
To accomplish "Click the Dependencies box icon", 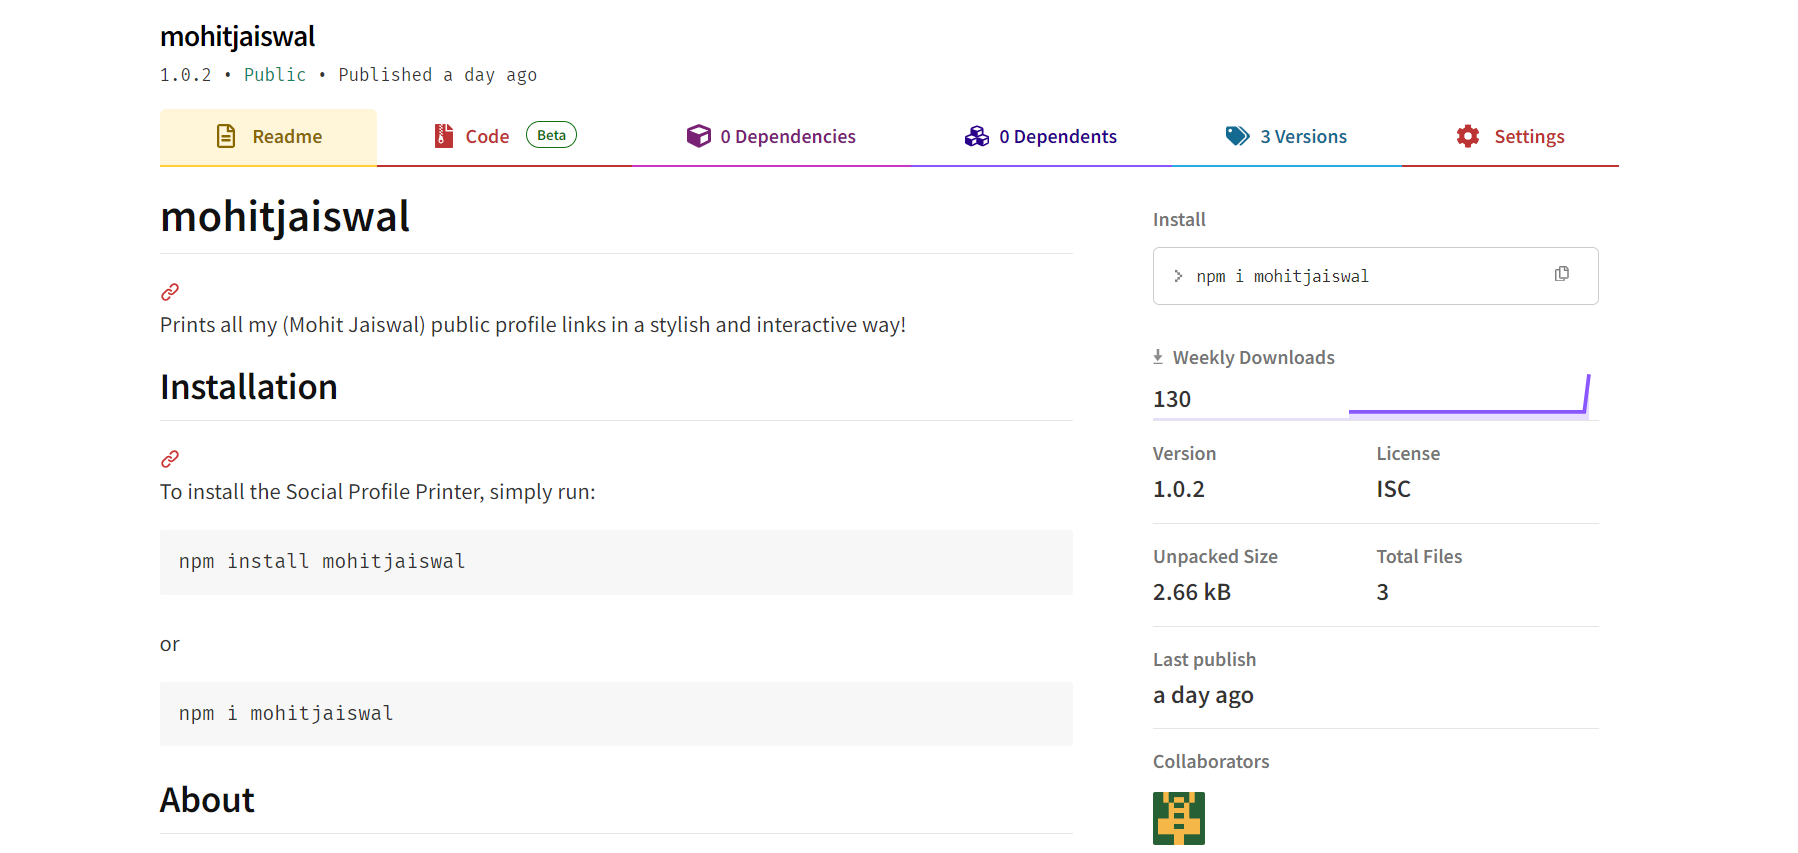I will click(698, 136).
